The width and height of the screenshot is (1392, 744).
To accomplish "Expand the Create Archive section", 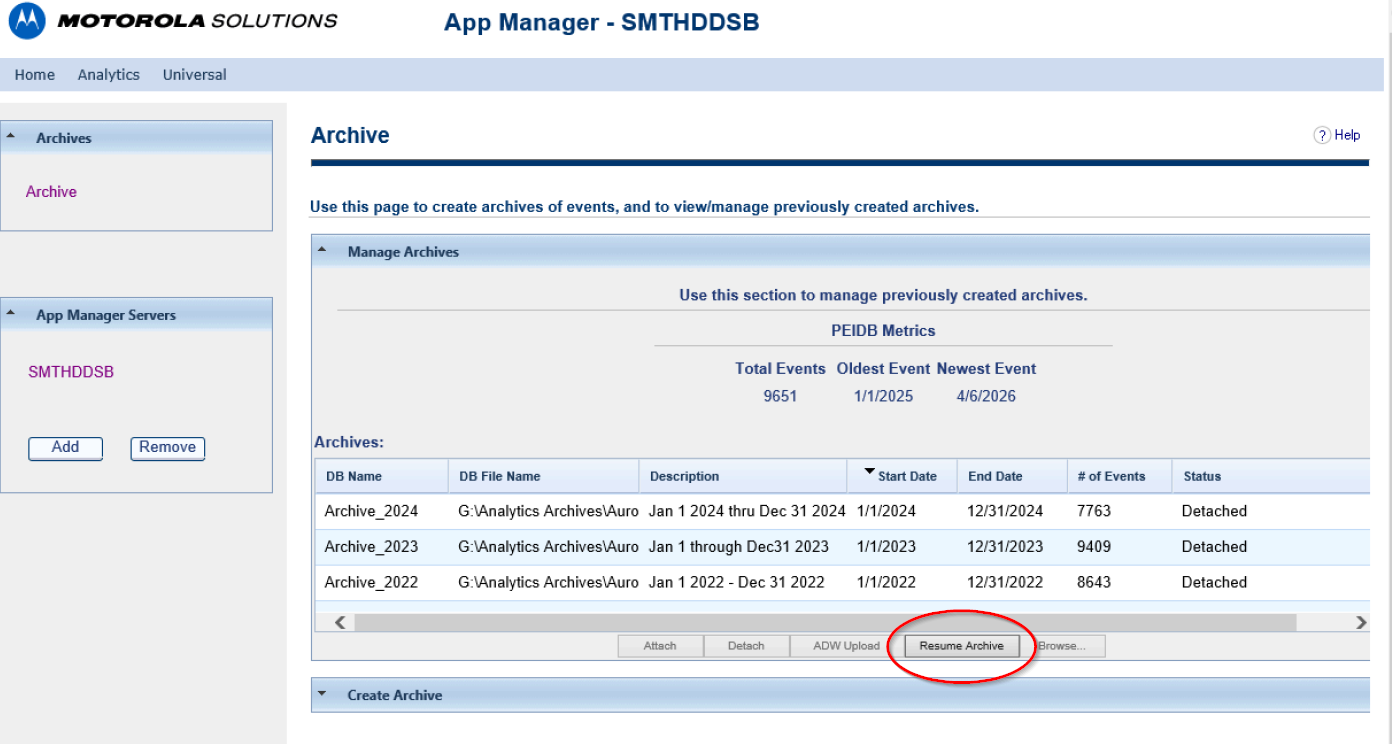I will tap(322, 694).
